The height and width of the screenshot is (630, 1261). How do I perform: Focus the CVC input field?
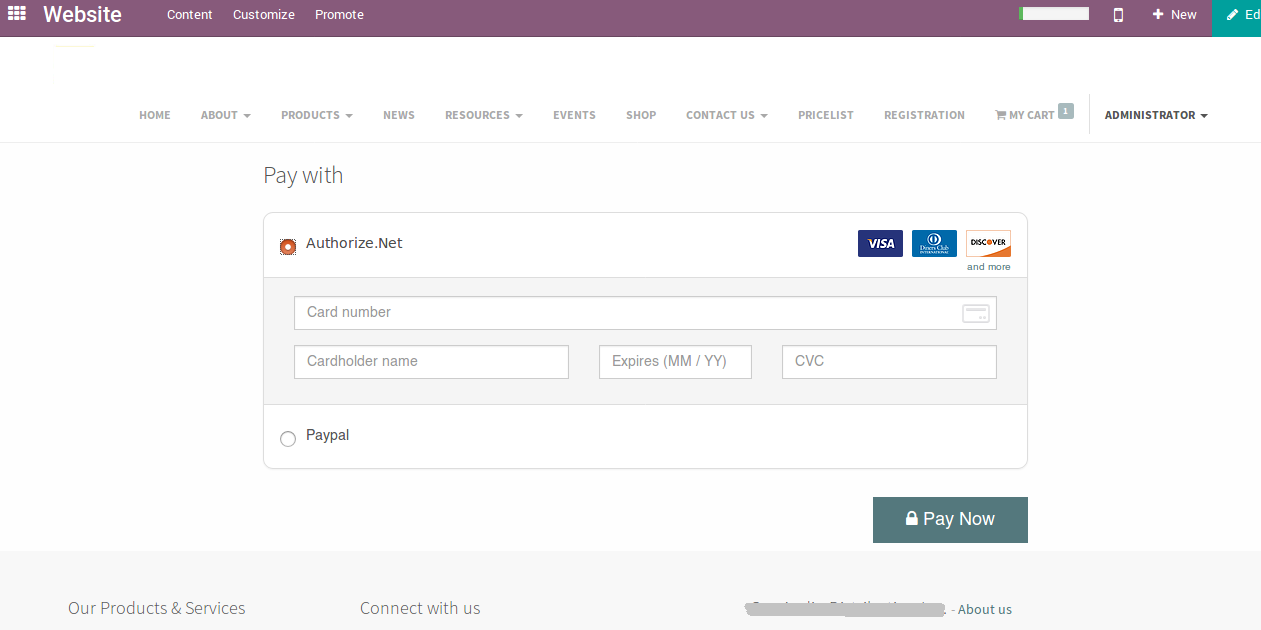coord(889,362)
